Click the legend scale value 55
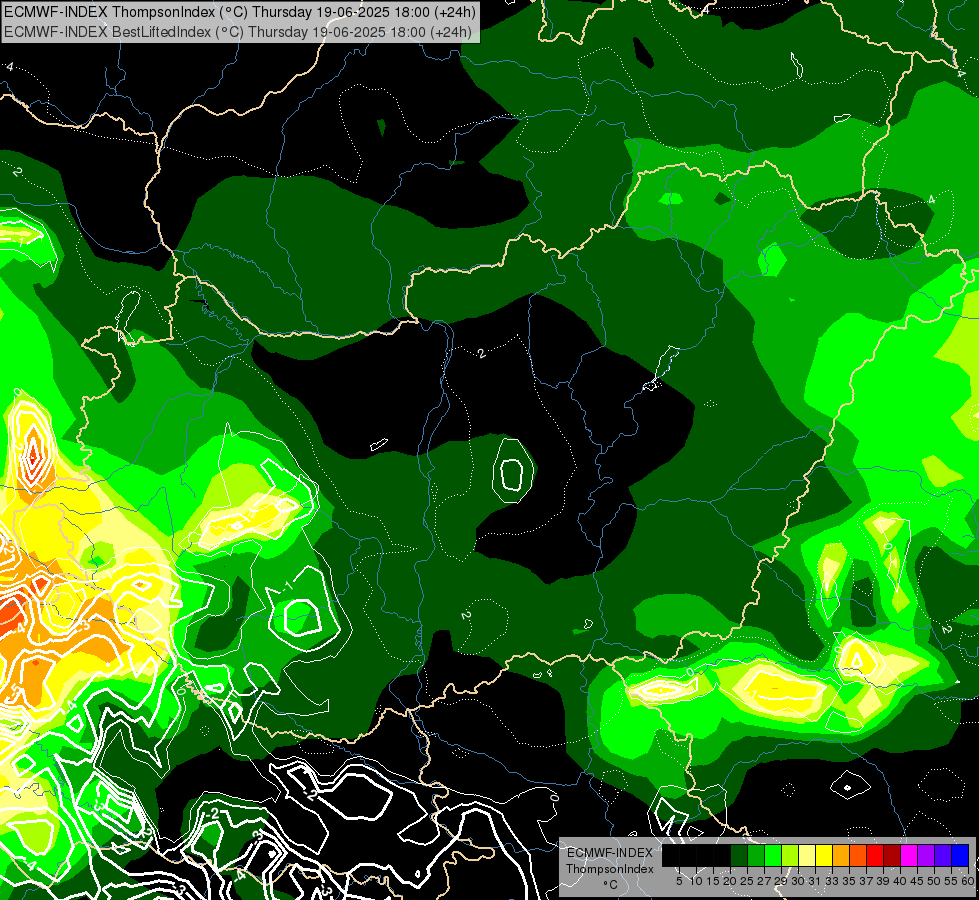This screenshot has height=900, width=979. click(951, 881)
